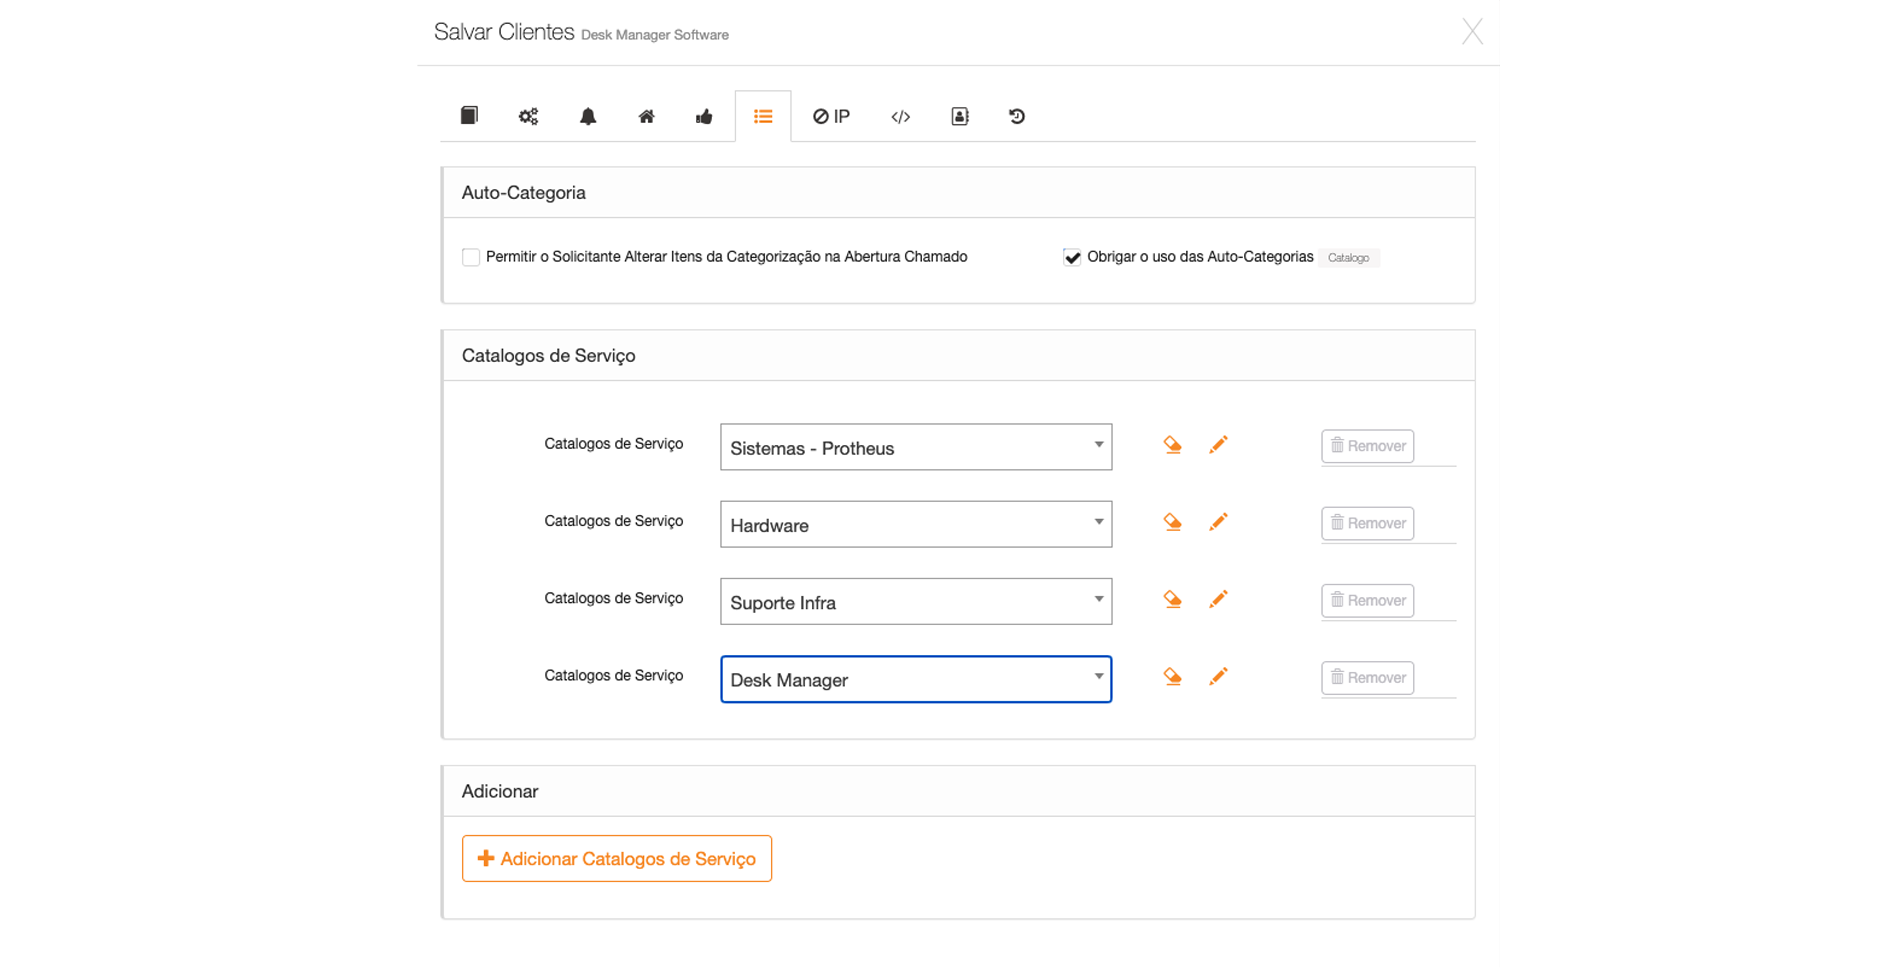Image resolution: width=1903 pixels, height=969 pixels.
Task: Enable Permitir o Solicitante Alterar Itens checkbox
Action: (x=471, y=258)
